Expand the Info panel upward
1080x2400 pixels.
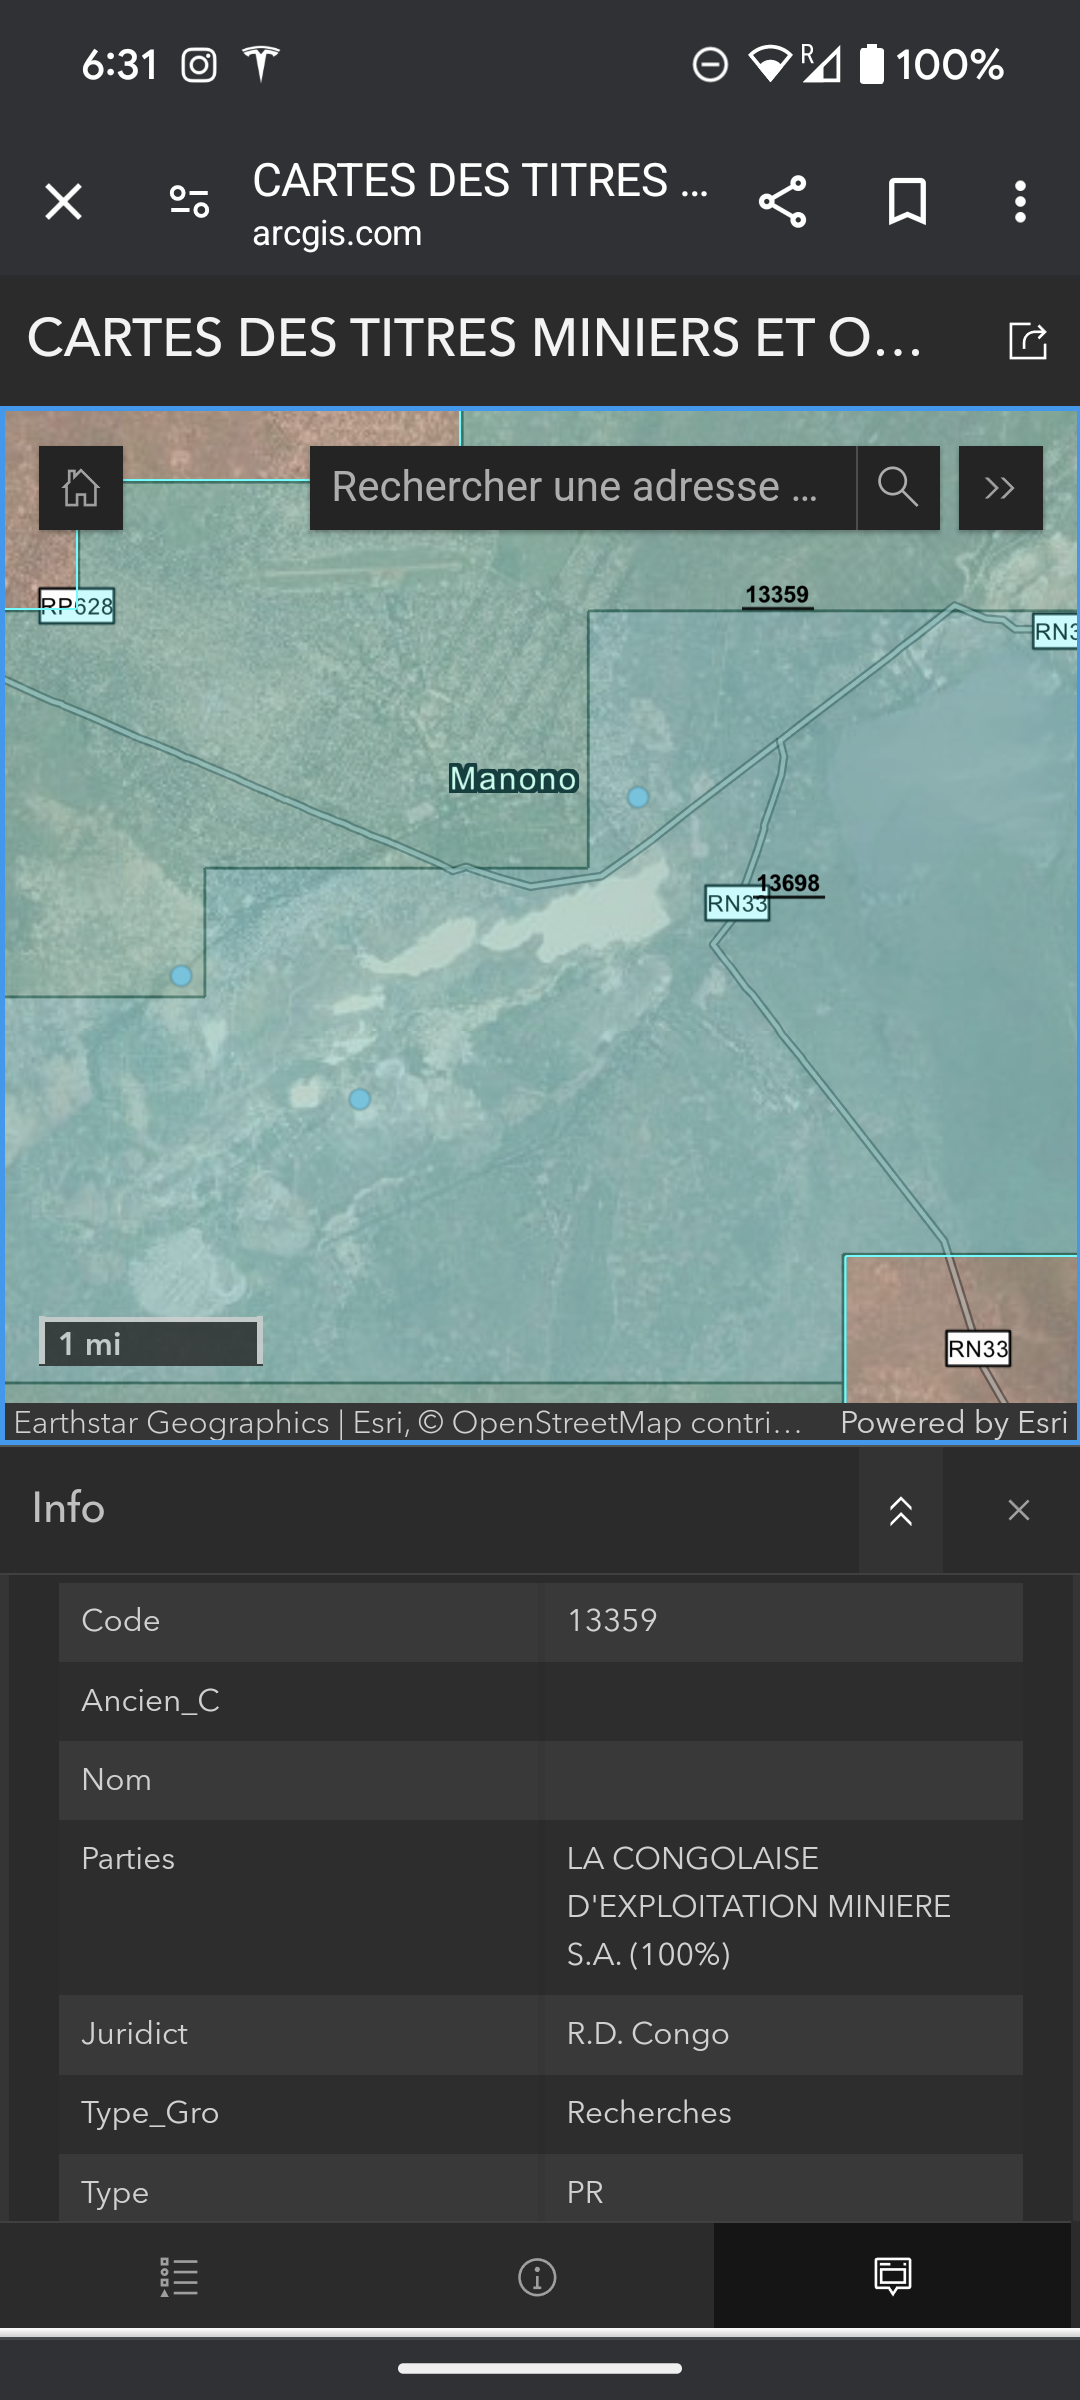(900, 1510)
